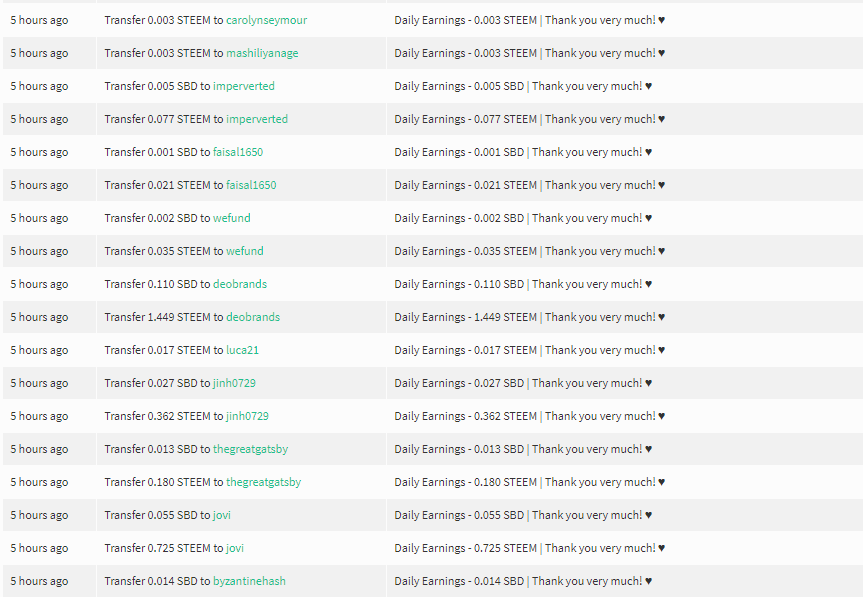The width and height of the screenshot is (863, 597).
Task: Click 'Transfer 0.180 STEEM to' text
Action: (164, 483)
